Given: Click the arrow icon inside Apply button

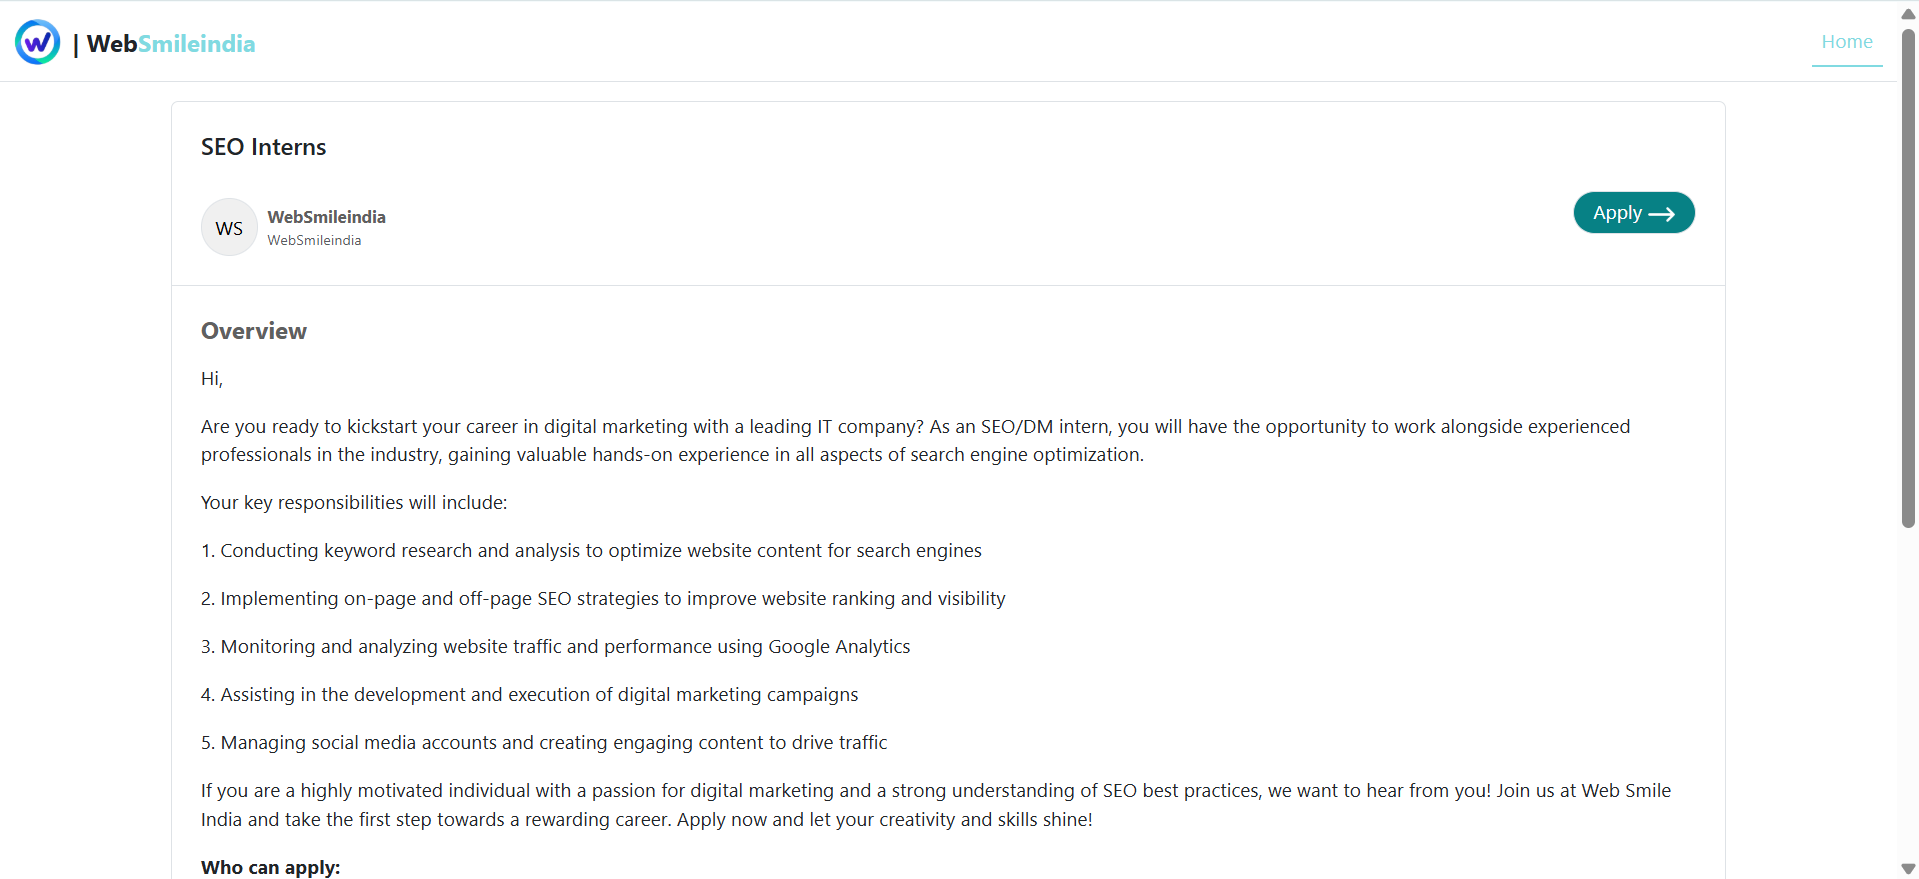Looking at the screenshot, I should tap(1661, 214).
